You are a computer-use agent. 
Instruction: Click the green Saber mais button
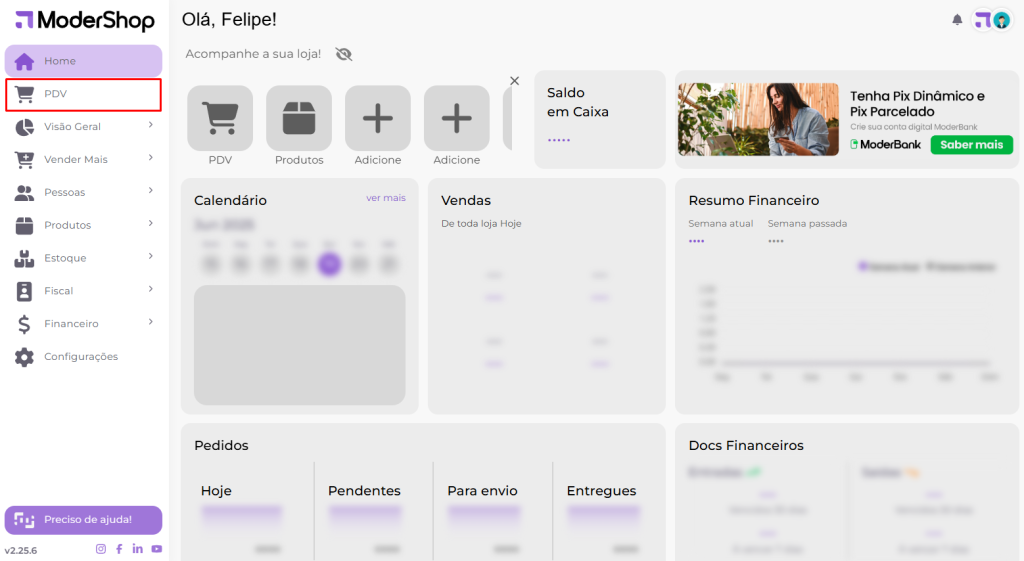click(972, 145)
